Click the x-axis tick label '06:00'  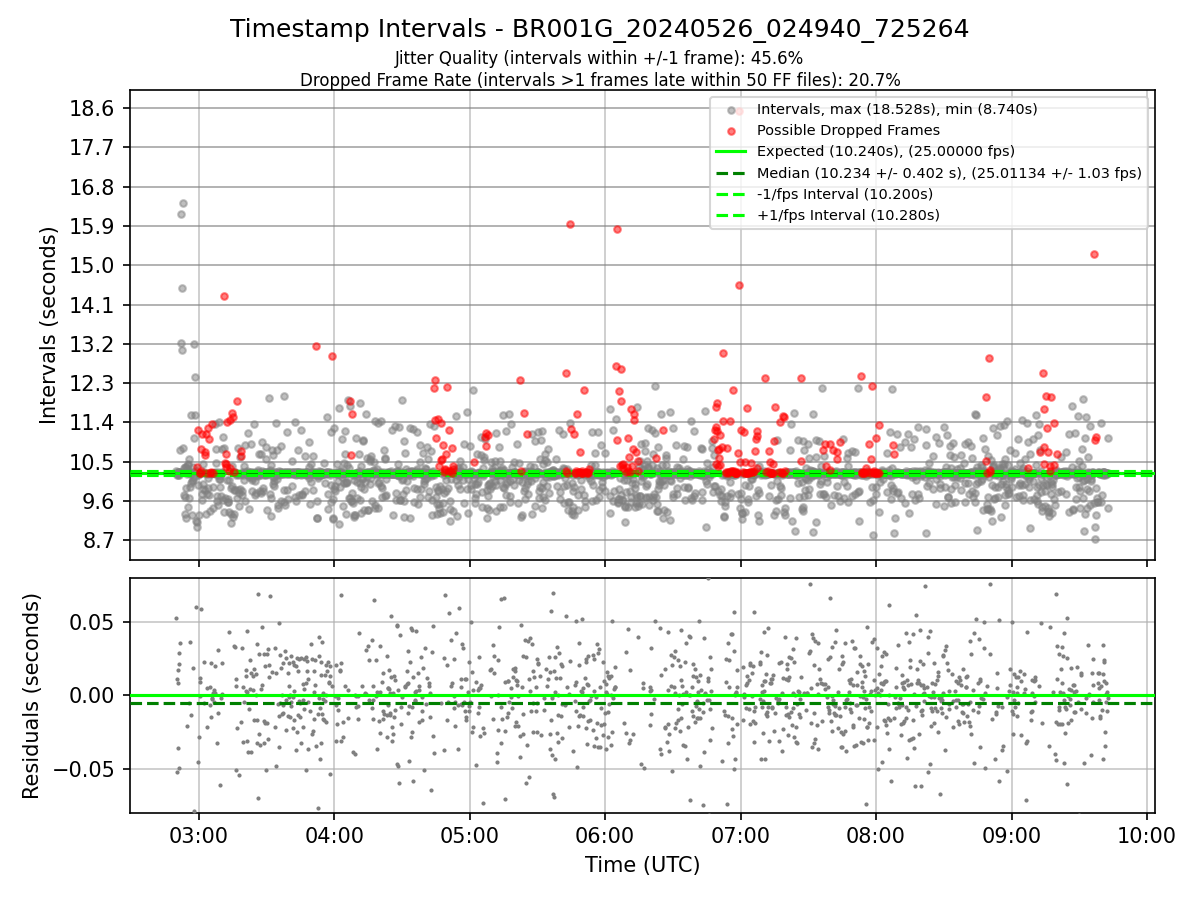click(x=605, y=833)
